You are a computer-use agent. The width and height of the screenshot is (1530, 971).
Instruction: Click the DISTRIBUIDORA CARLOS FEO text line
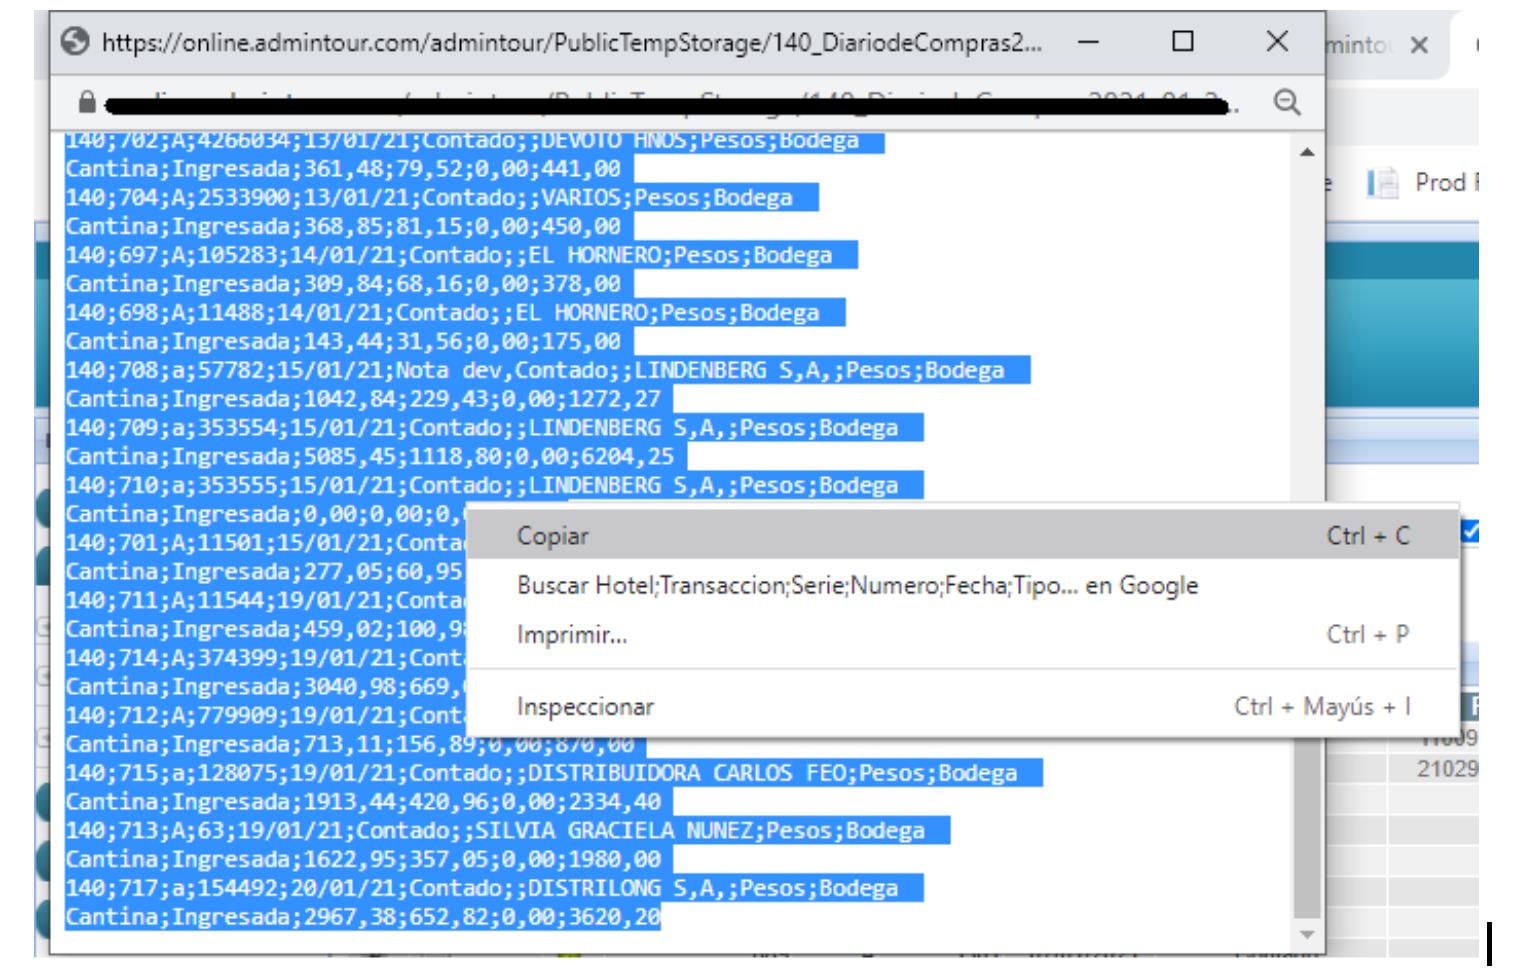point(552,774)
